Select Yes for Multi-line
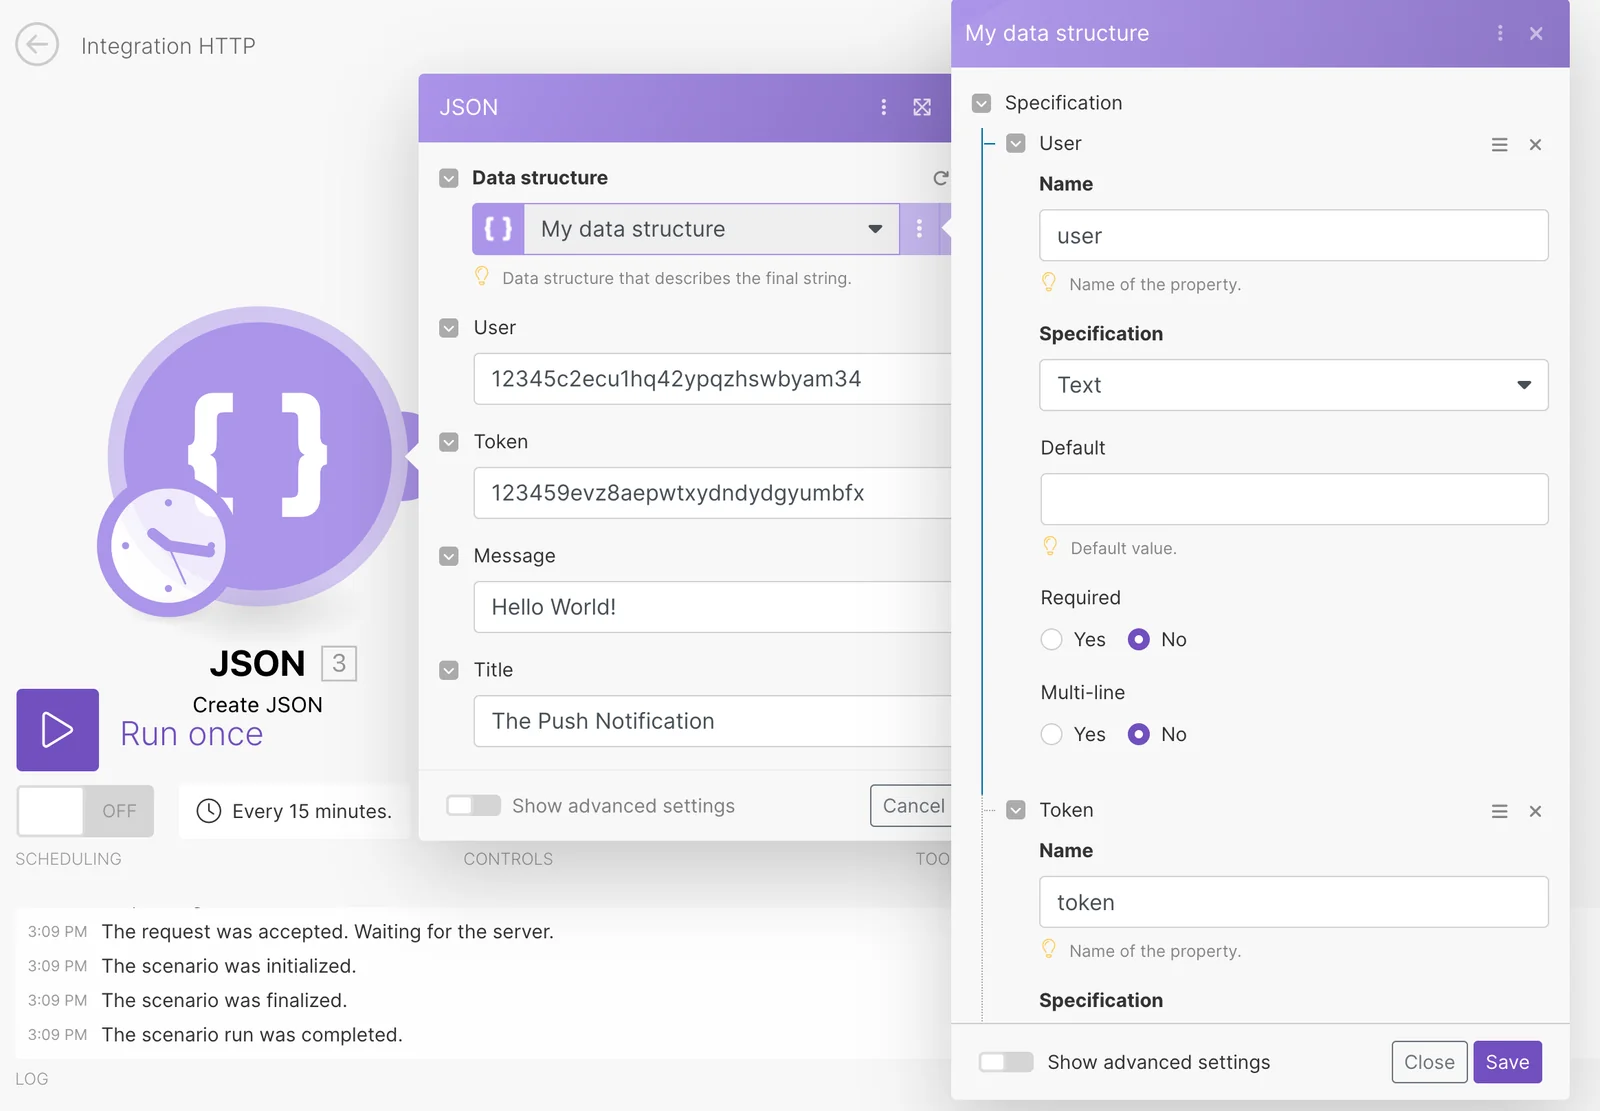 (x=1051, y=734)
